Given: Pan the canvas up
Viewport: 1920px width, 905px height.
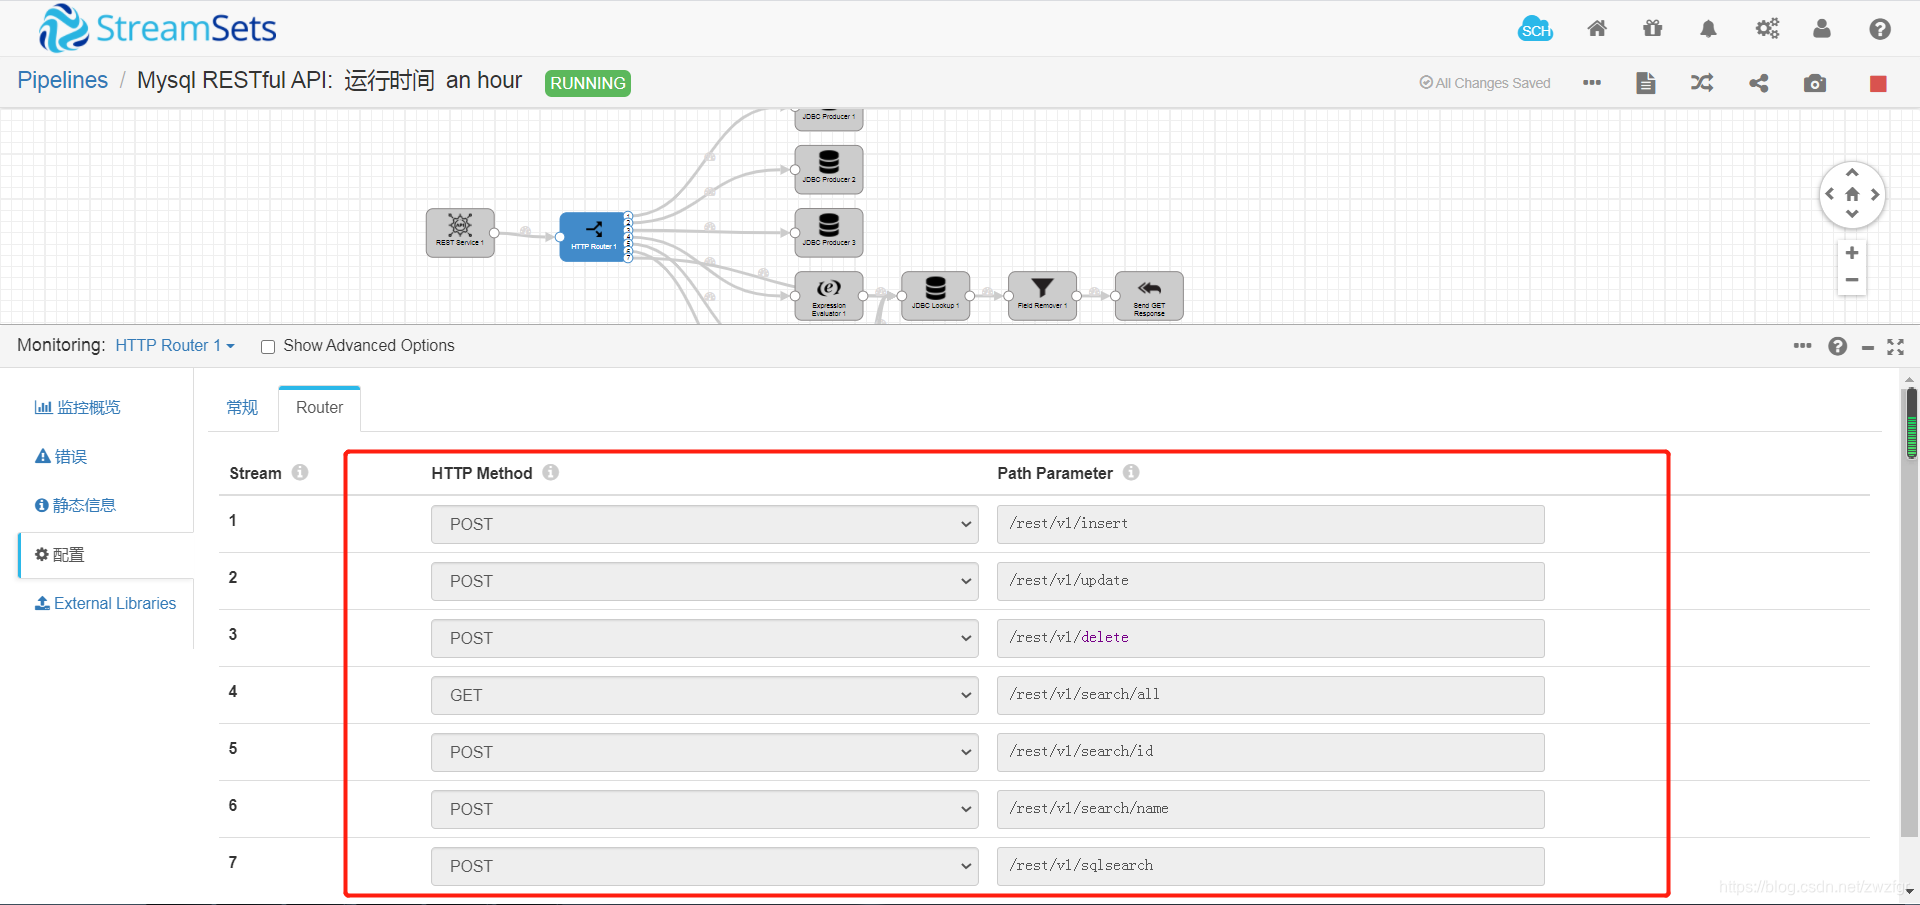Looking at the screenshot, I should 1852,172.
